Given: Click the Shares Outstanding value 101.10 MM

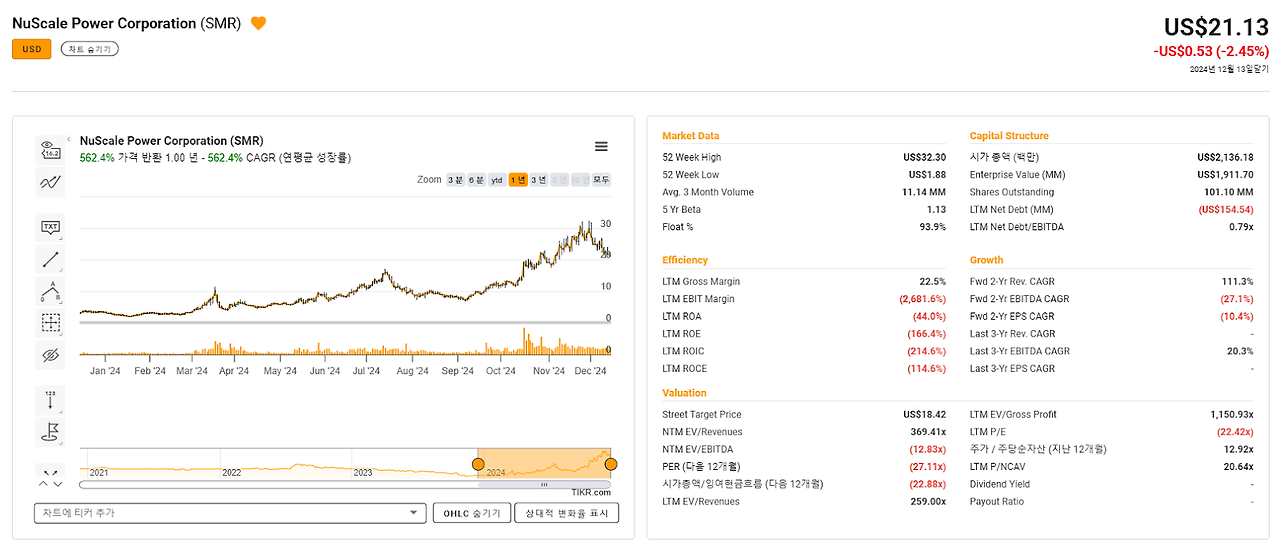Looking at the screenshot, I should click(x=1229, y=192).
